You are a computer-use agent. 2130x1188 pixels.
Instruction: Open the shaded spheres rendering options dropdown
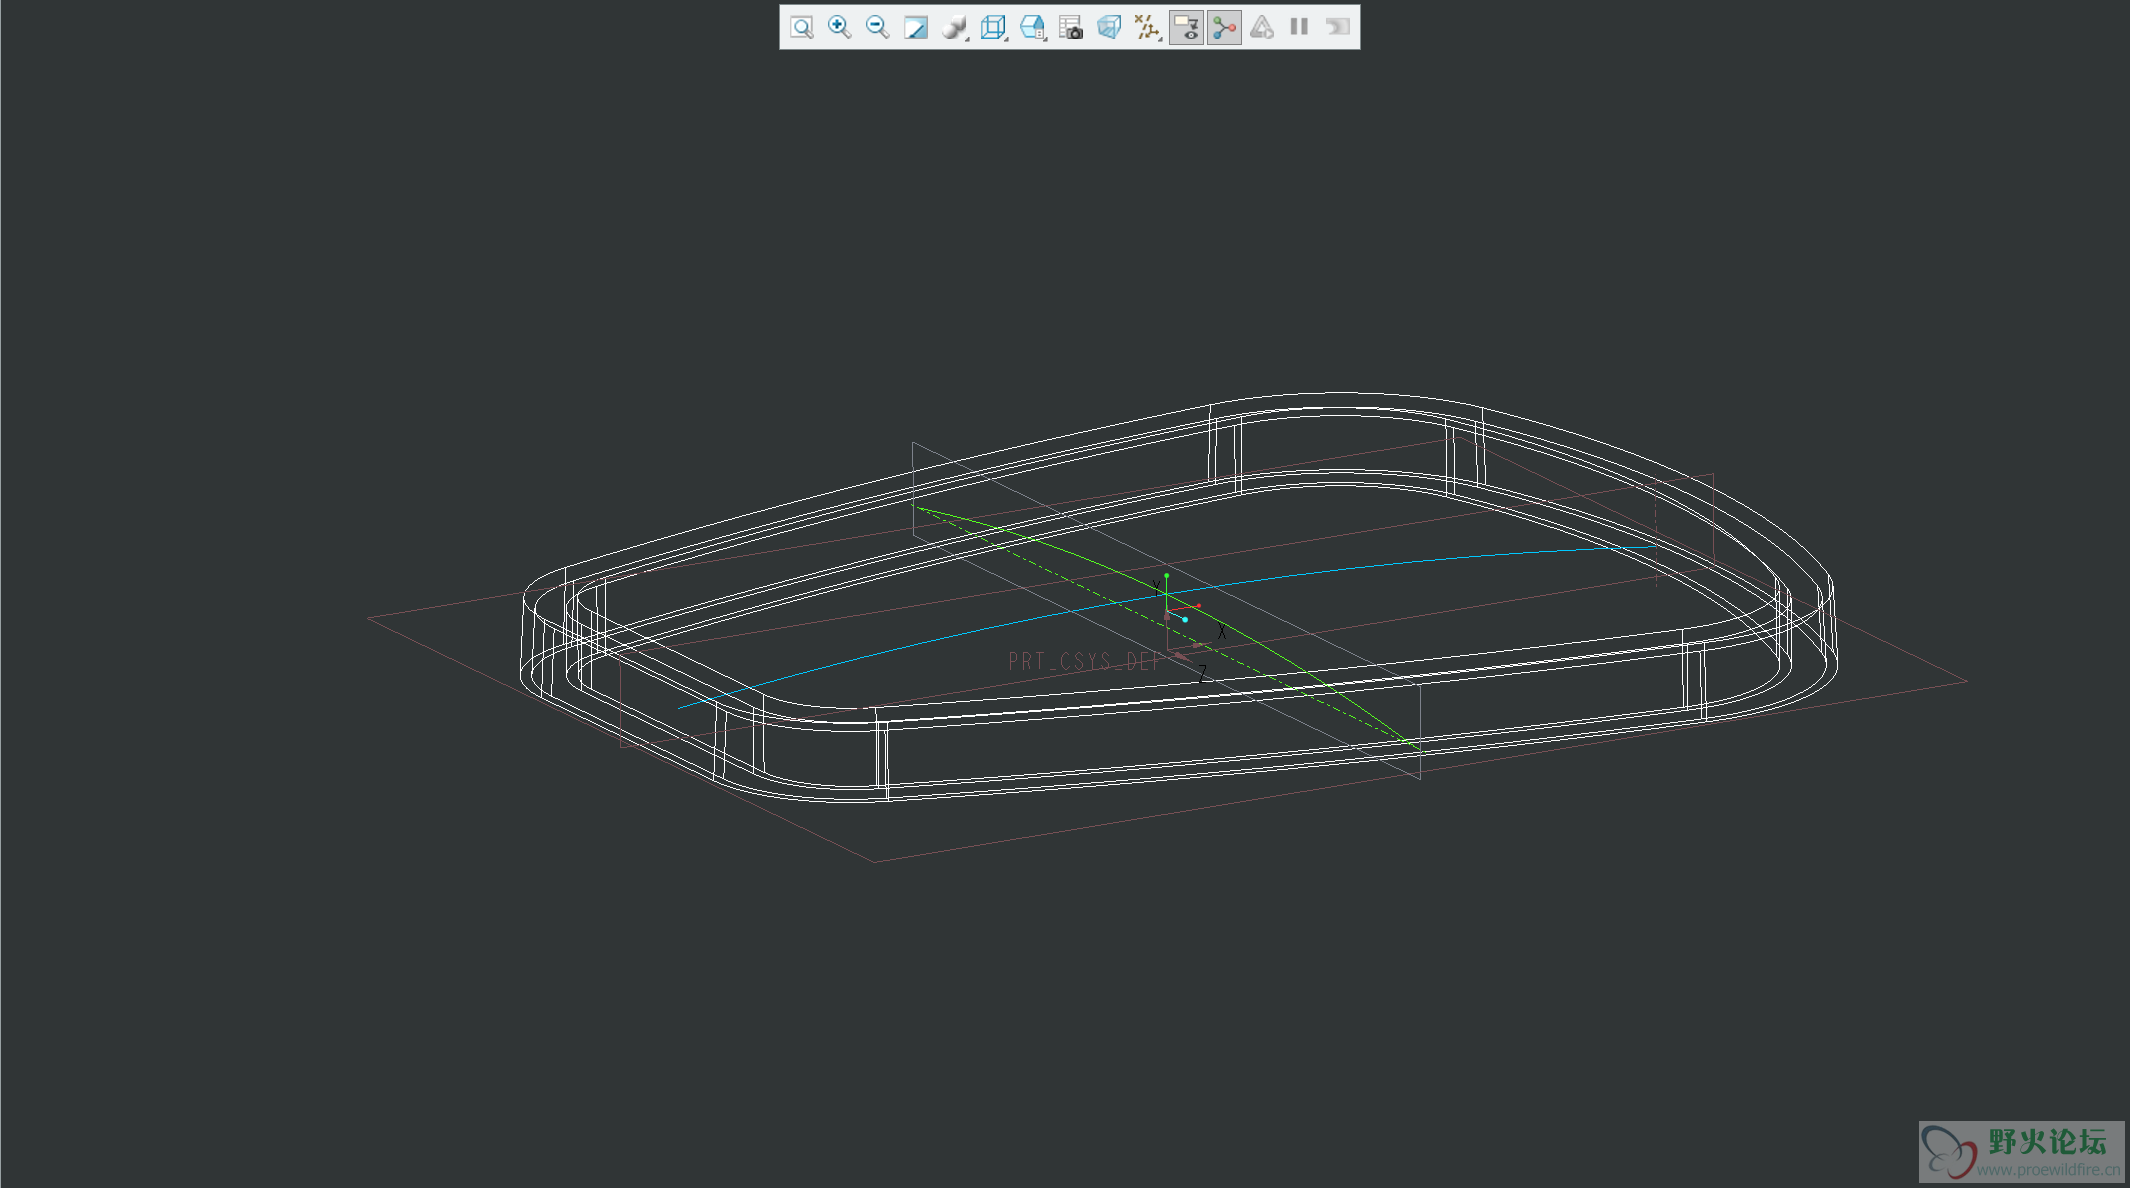(x=955, y=27)
